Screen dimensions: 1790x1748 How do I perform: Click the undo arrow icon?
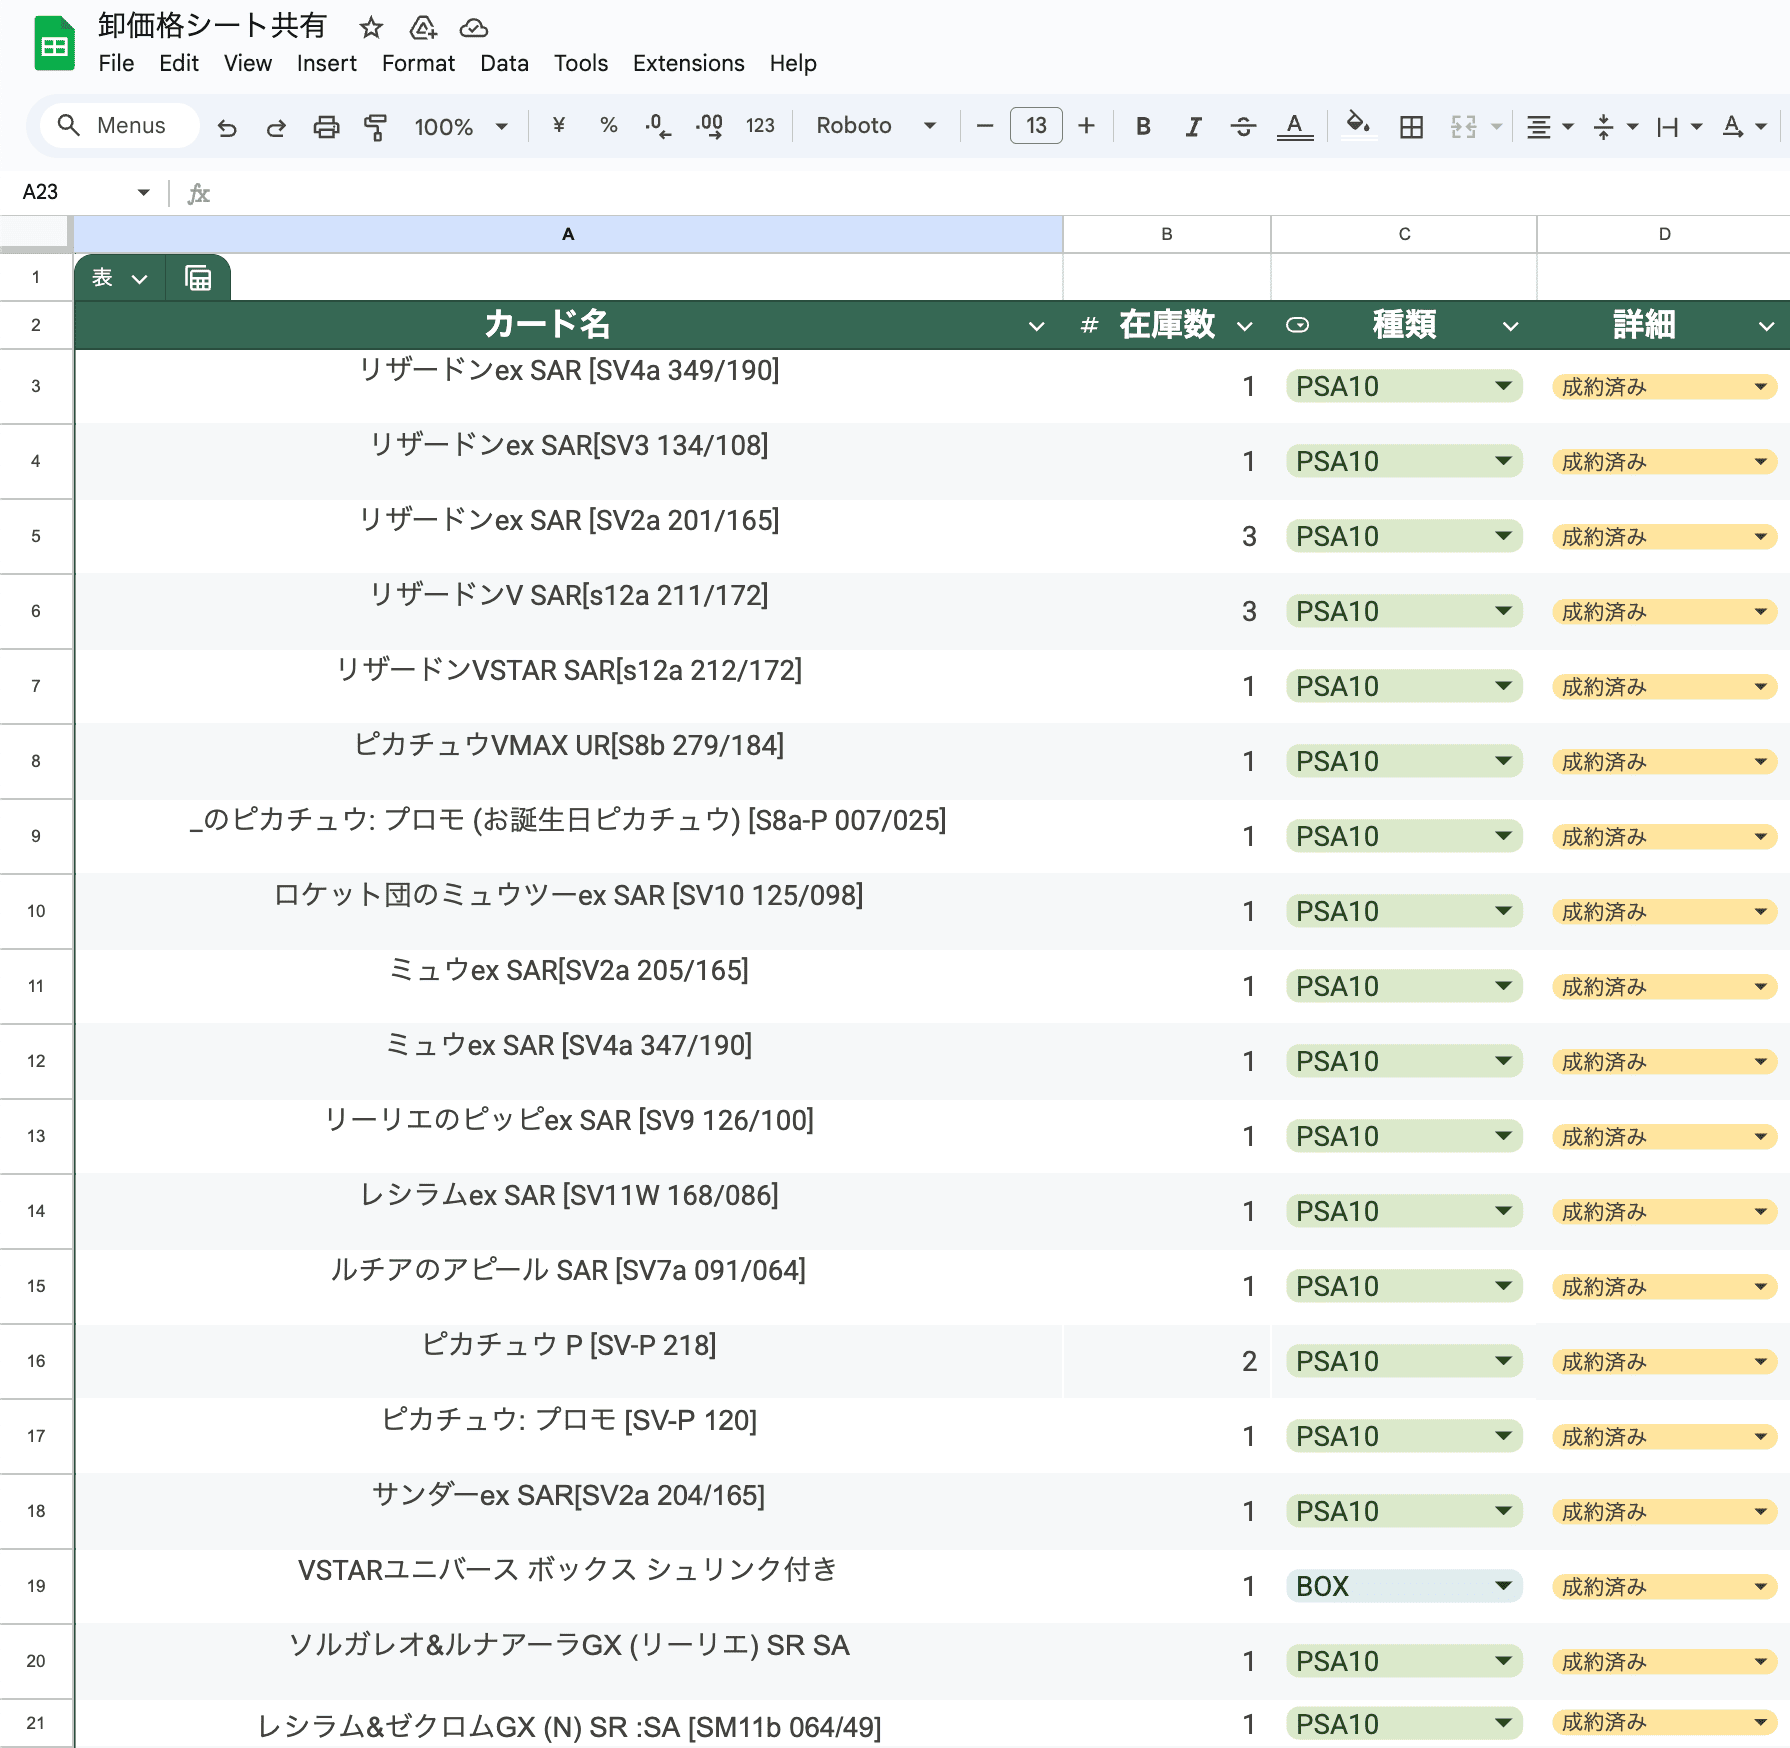[227, 127]
